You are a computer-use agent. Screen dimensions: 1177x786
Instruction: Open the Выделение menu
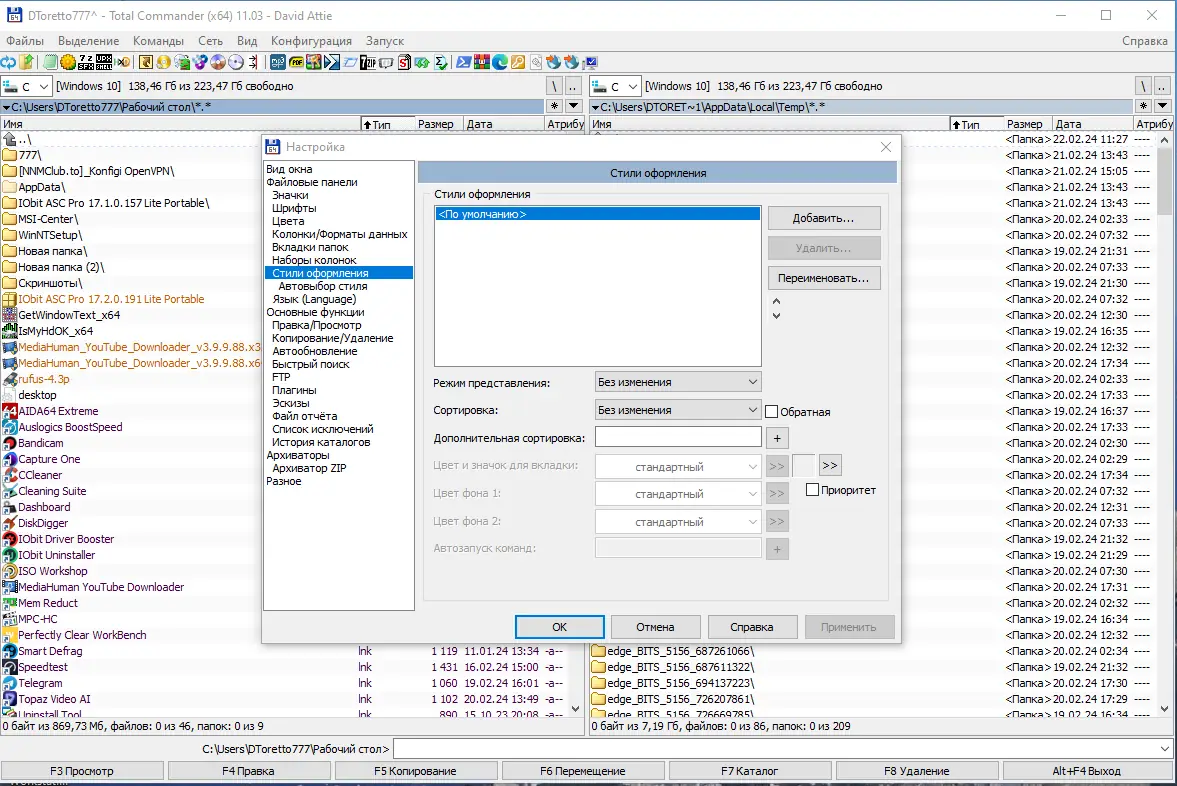pyautogui.click(x=89, y=41)
